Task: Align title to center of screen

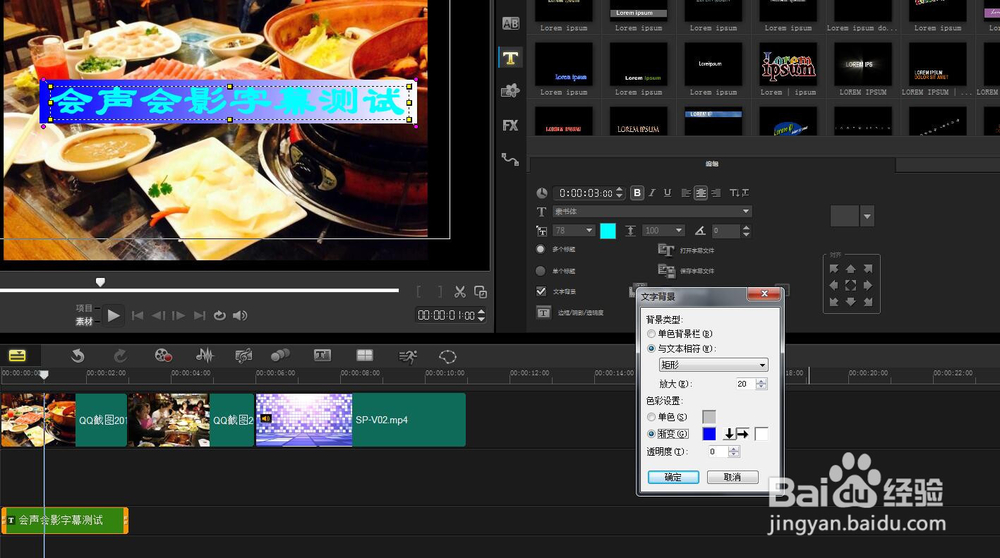Action: tap(851, 285)
